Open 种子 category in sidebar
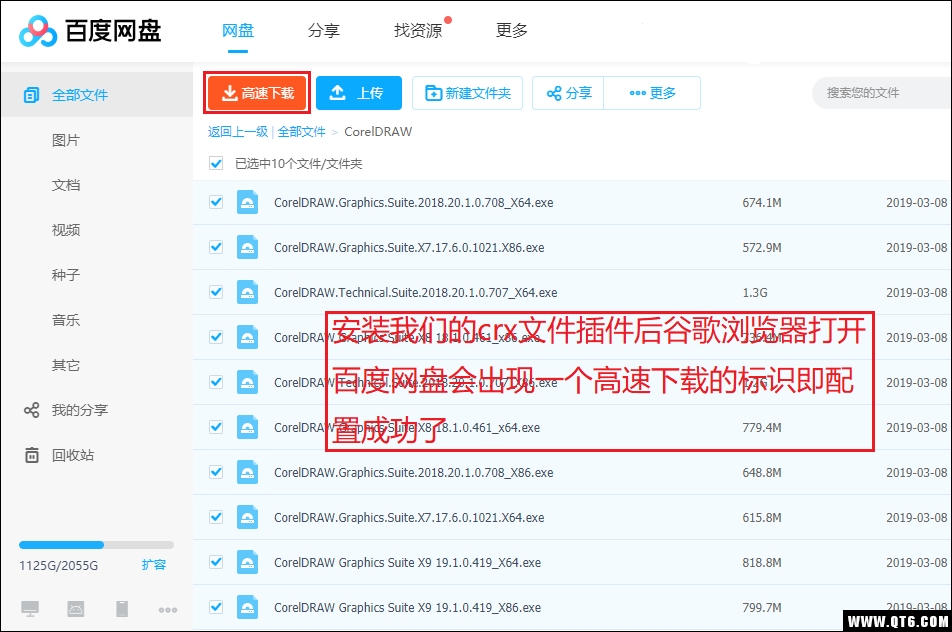 [66, 275]
